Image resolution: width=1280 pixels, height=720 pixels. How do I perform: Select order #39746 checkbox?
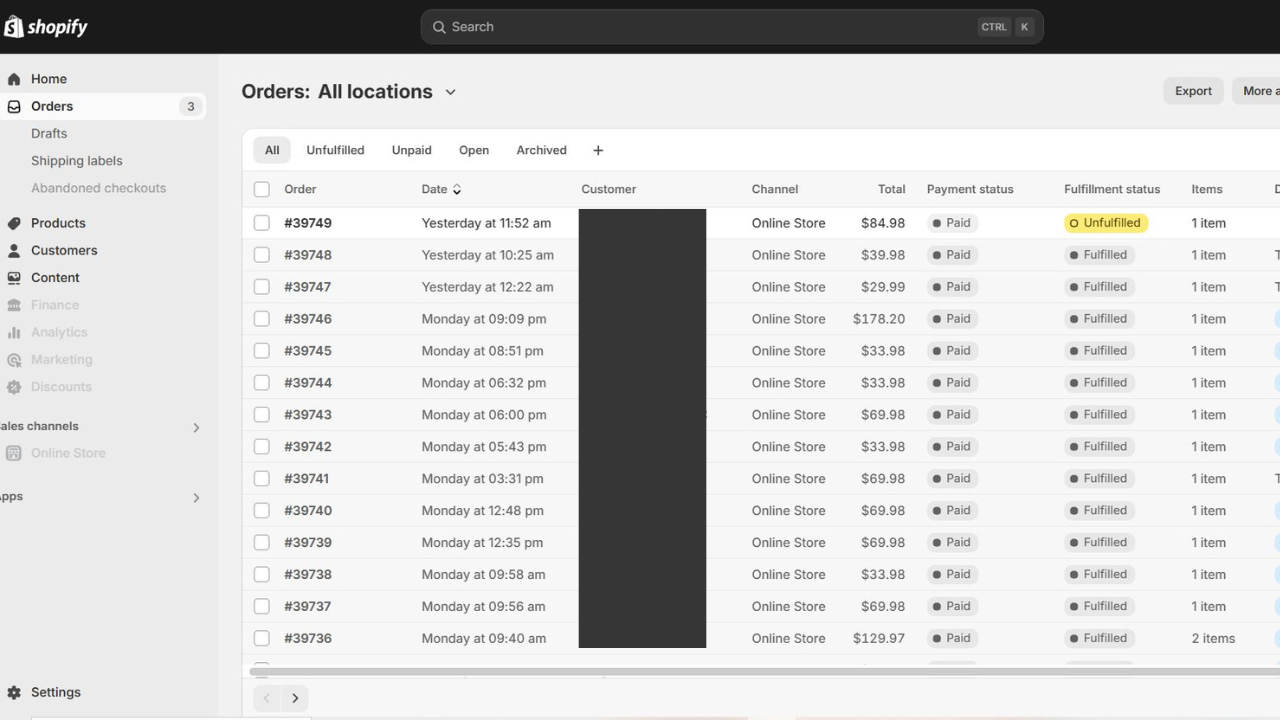(262, 319)
